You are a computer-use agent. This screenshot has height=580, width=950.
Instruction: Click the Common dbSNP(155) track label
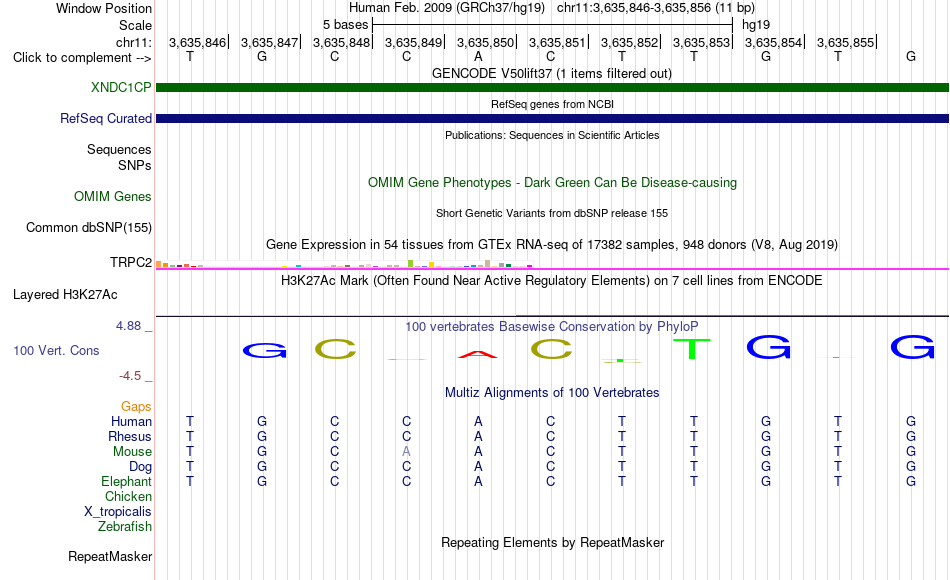(88, 227)
